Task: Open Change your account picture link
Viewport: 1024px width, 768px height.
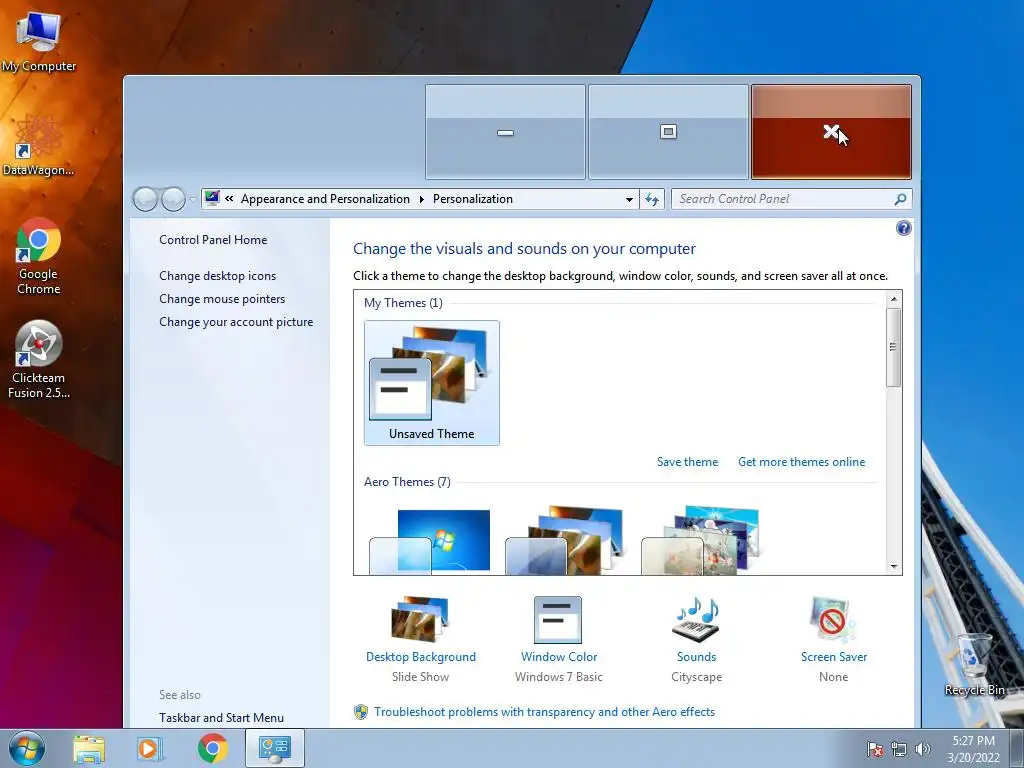Action: pyautogui.click(x=236, y=322)
